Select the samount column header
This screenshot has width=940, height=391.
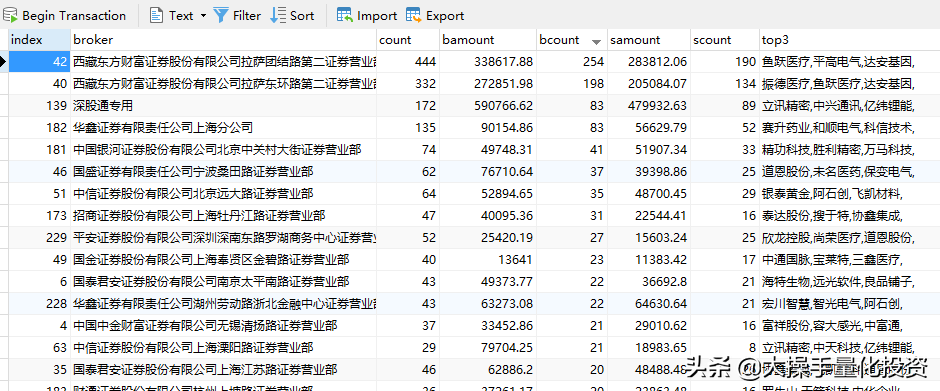(x=649, y=40)
